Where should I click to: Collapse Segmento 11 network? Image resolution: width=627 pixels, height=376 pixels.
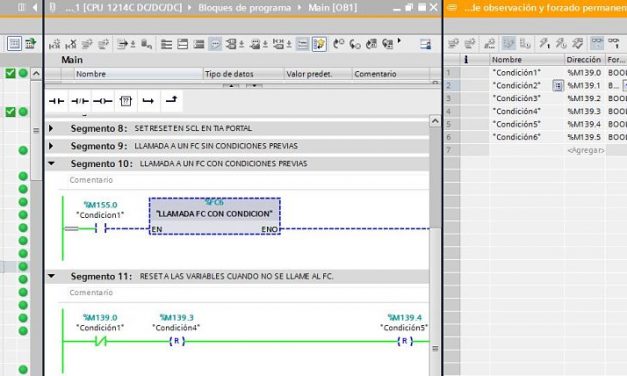pos(51,276)
